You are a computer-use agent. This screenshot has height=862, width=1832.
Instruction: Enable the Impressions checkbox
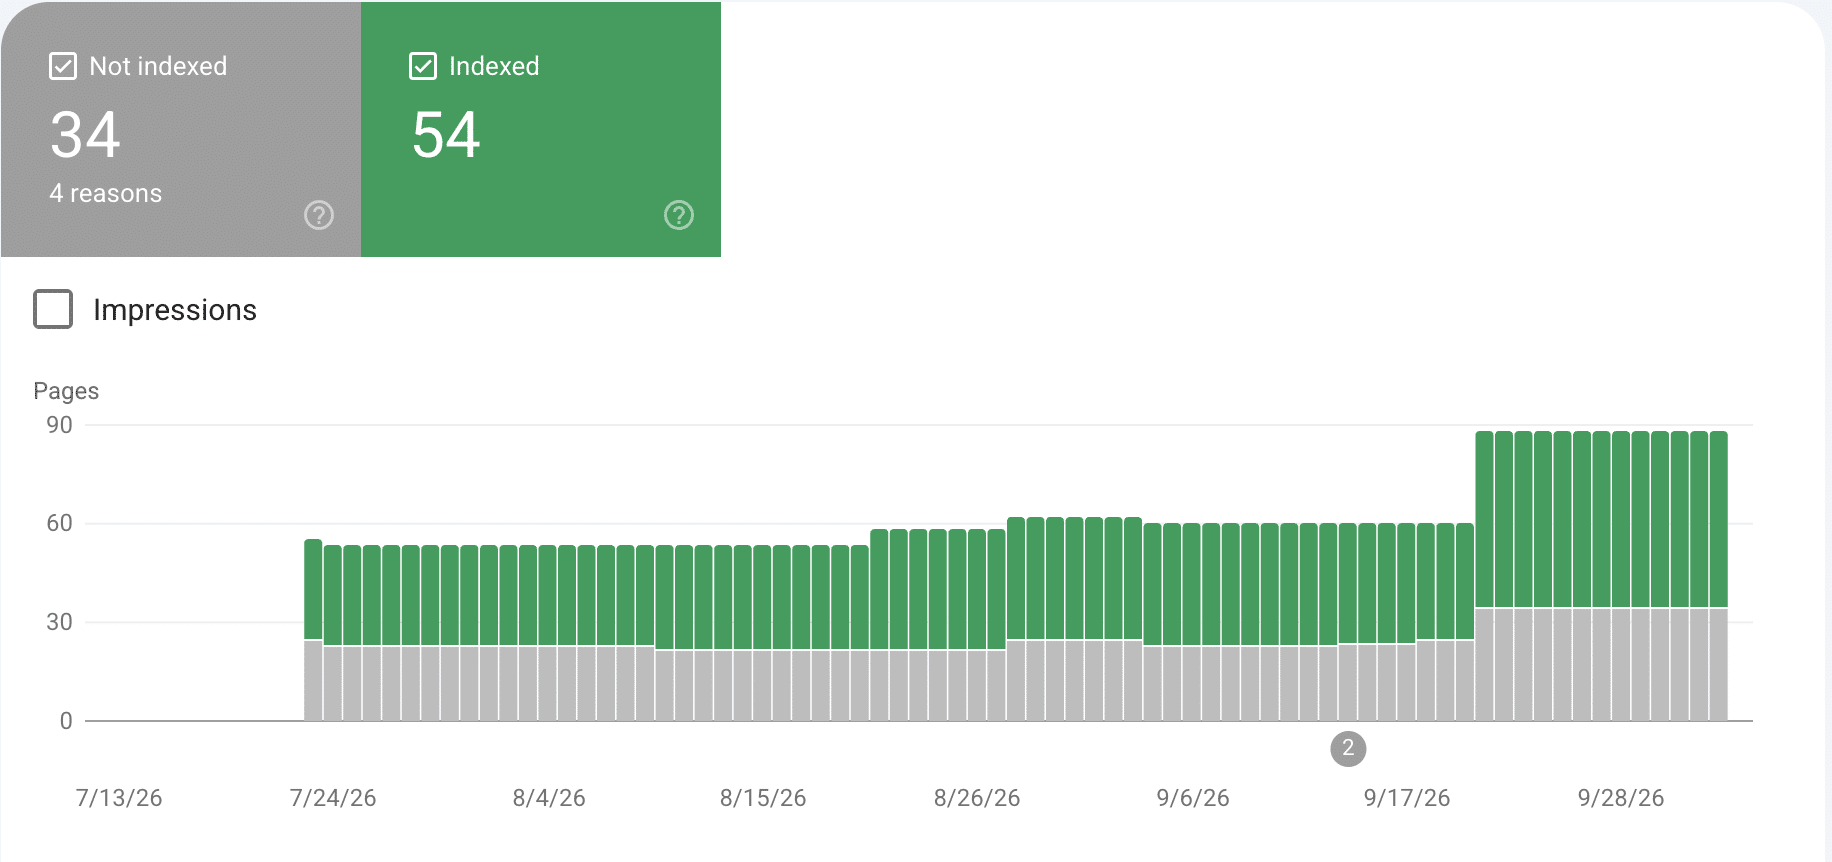[53, 309]
